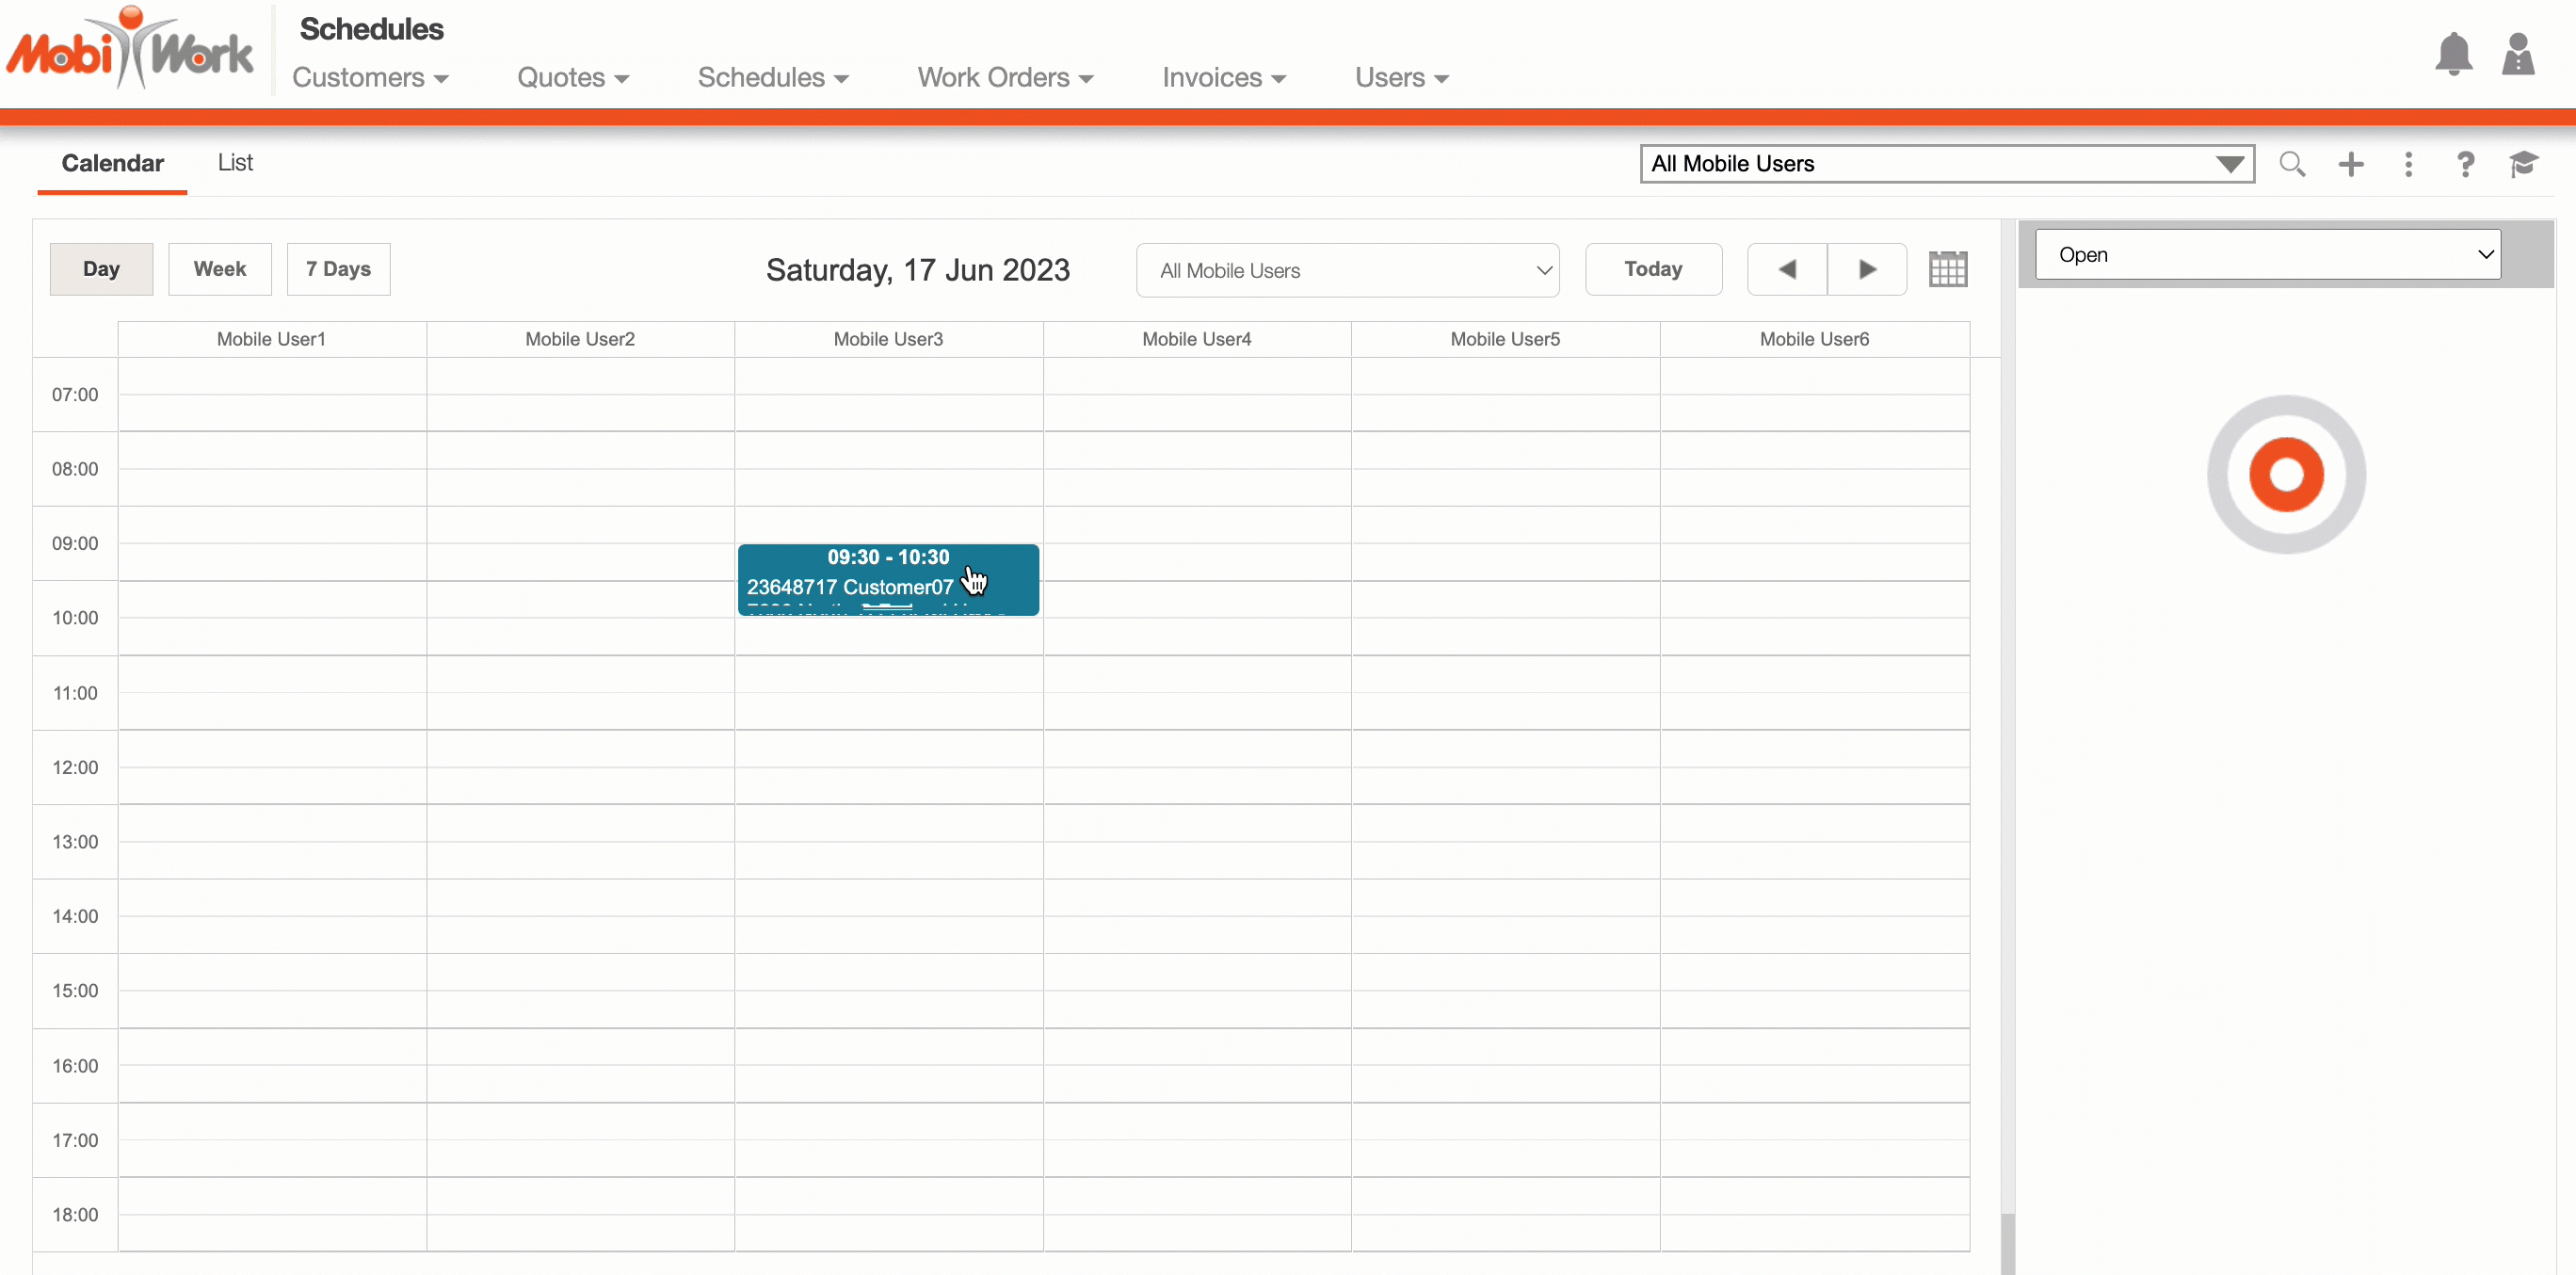This screenshot has width=2576, height=1275.
Task: Switch to Day view
Action: [x=101, y=269]
